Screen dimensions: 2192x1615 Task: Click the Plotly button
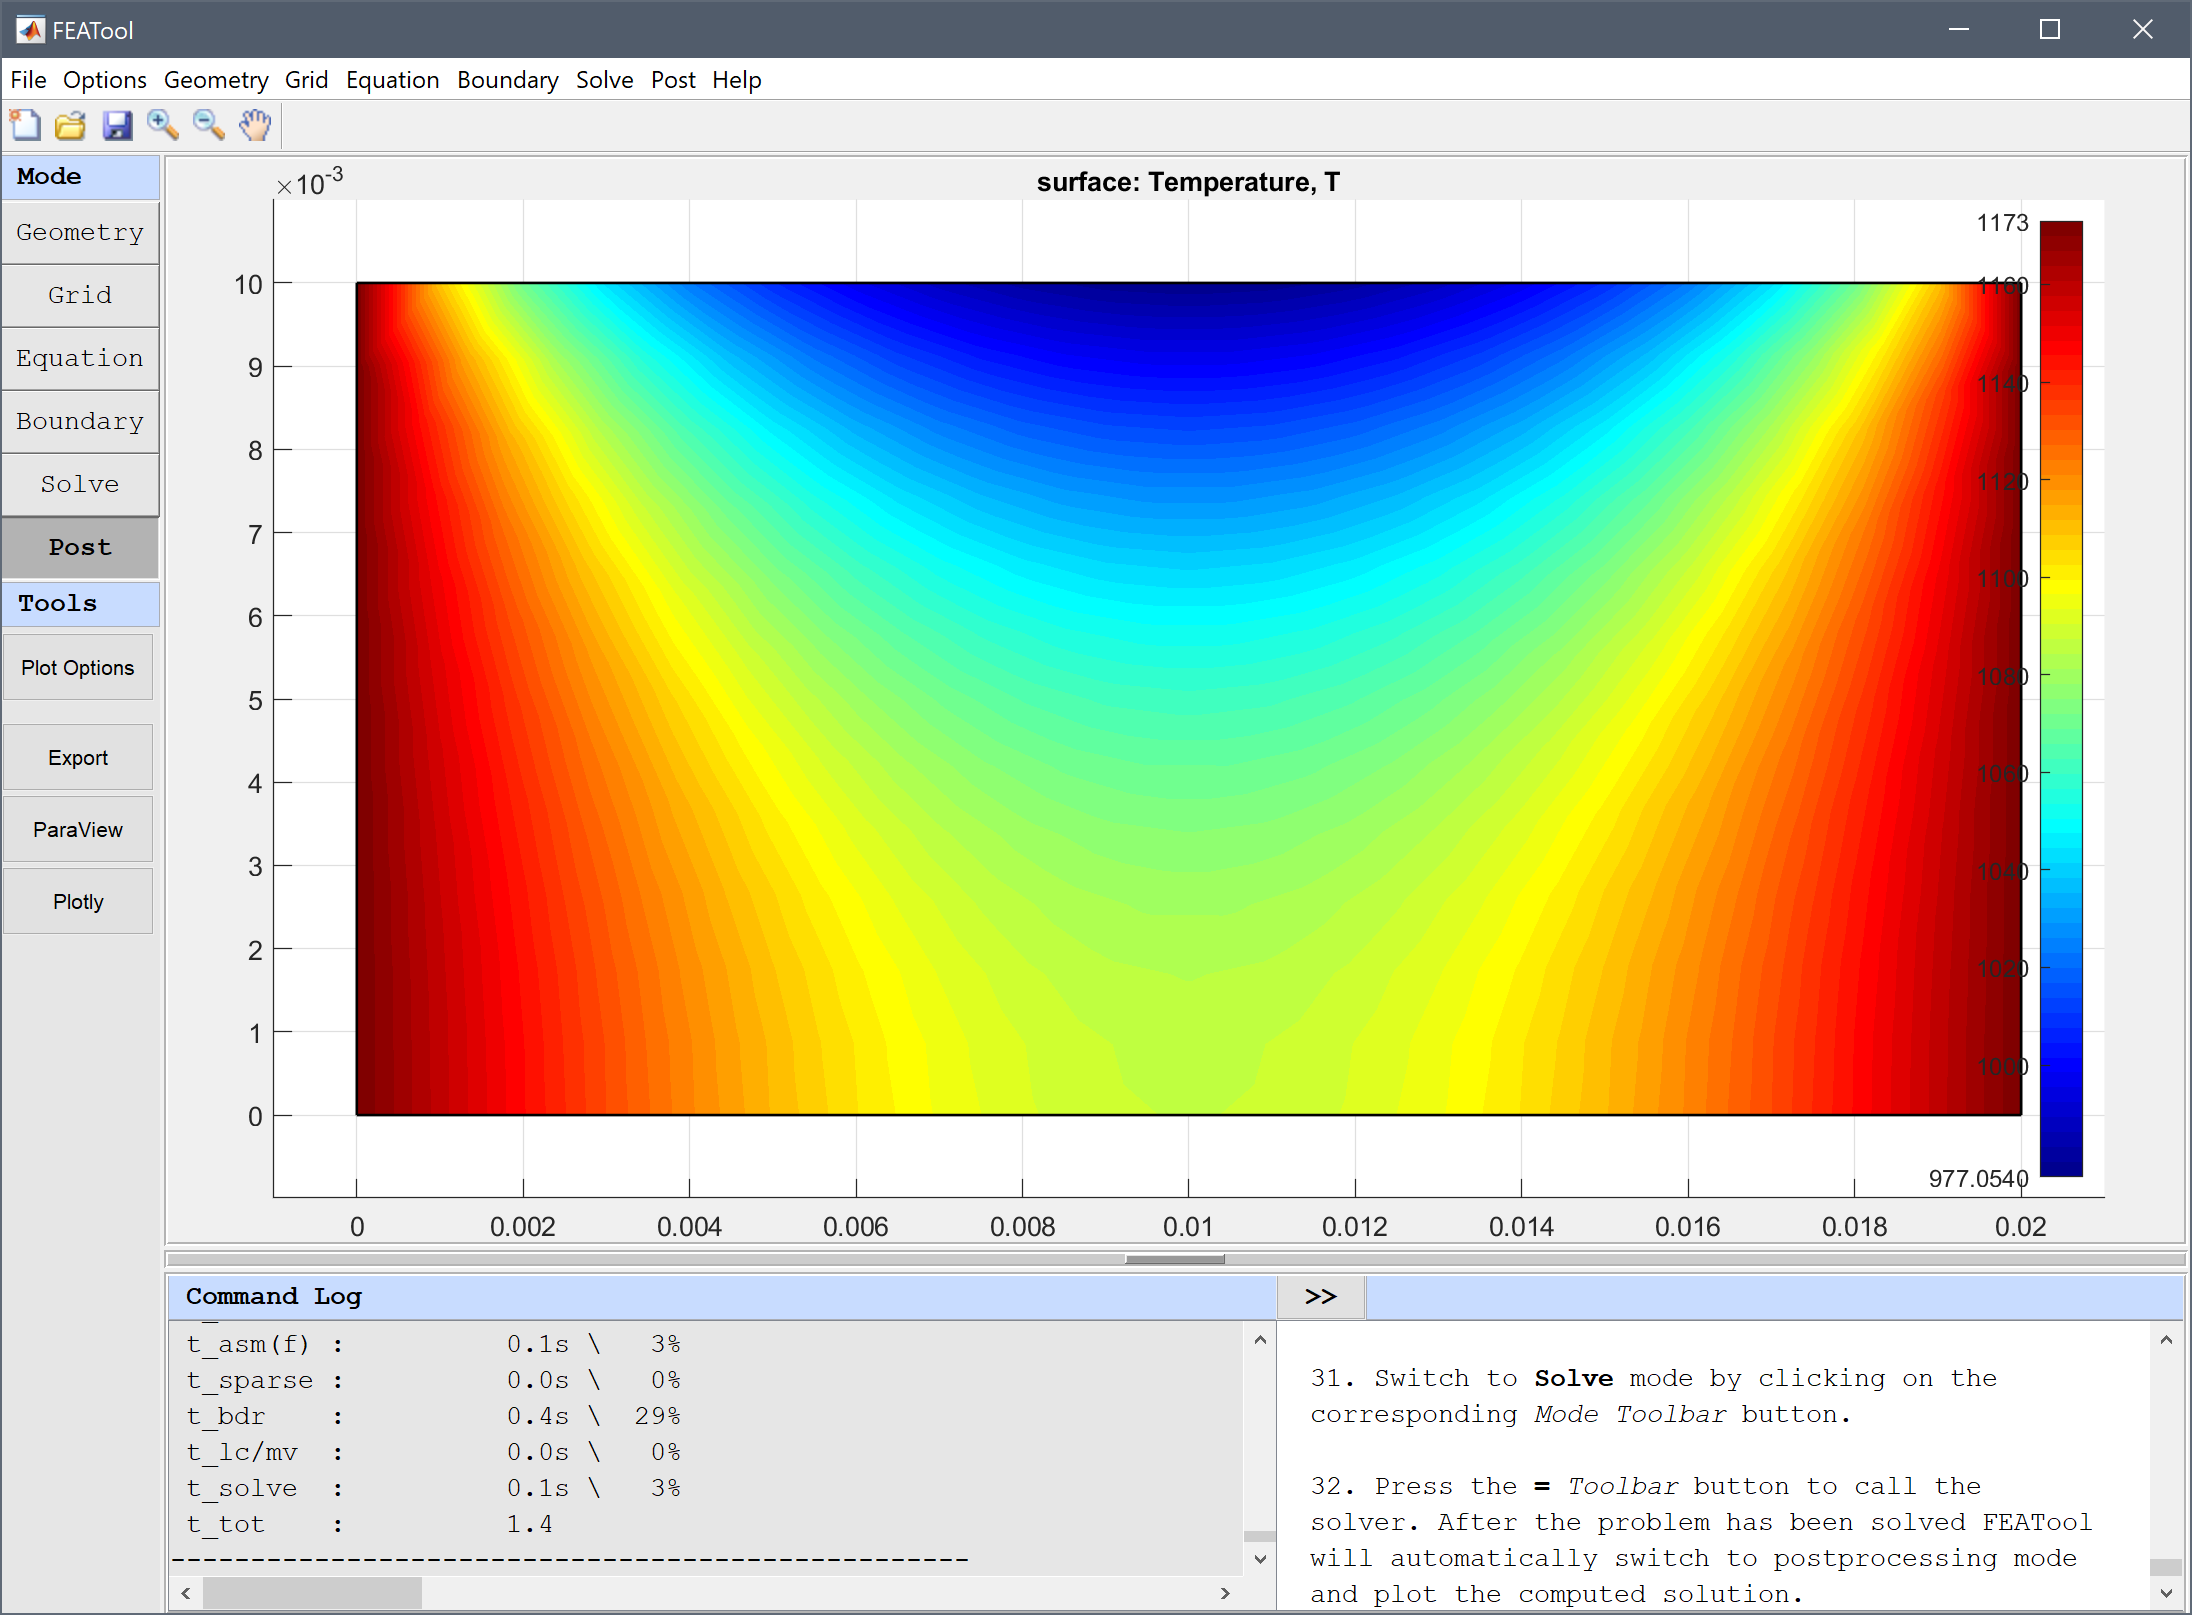tap(78, 901)
